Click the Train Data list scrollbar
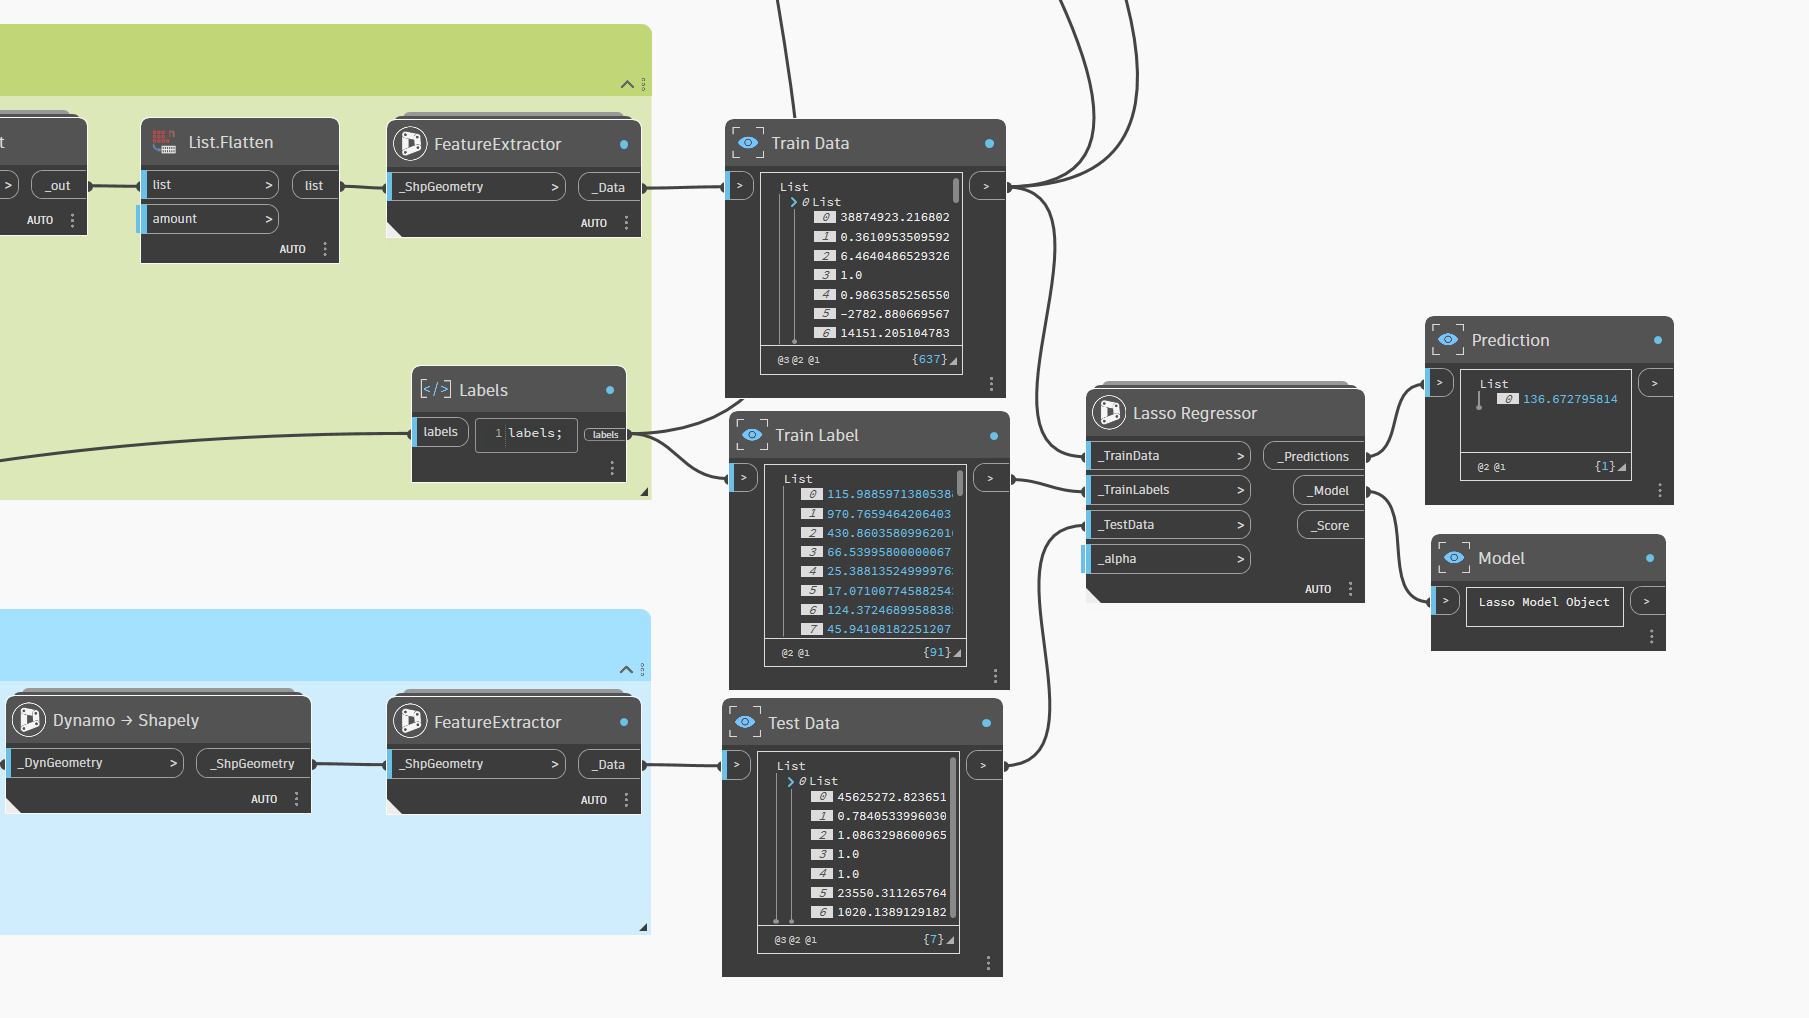Screen dimensions: 1809x1018 tap(956, 190)
